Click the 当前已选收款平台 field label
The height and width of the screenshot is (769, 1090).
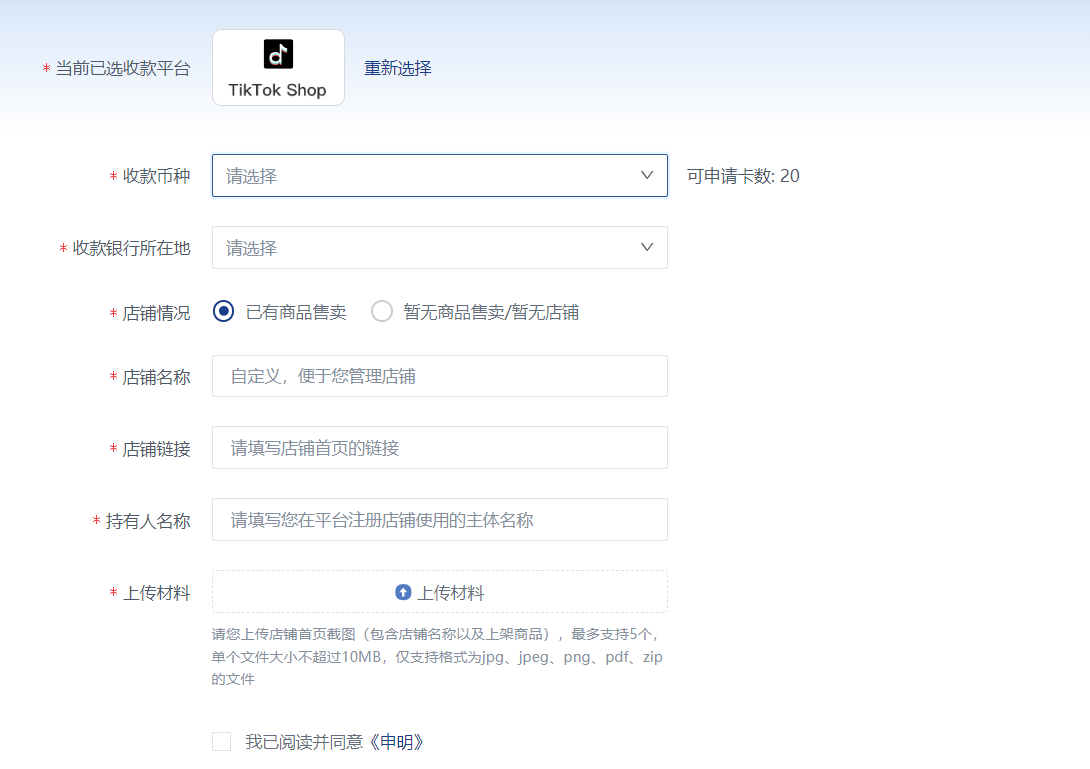coord(122,68)
